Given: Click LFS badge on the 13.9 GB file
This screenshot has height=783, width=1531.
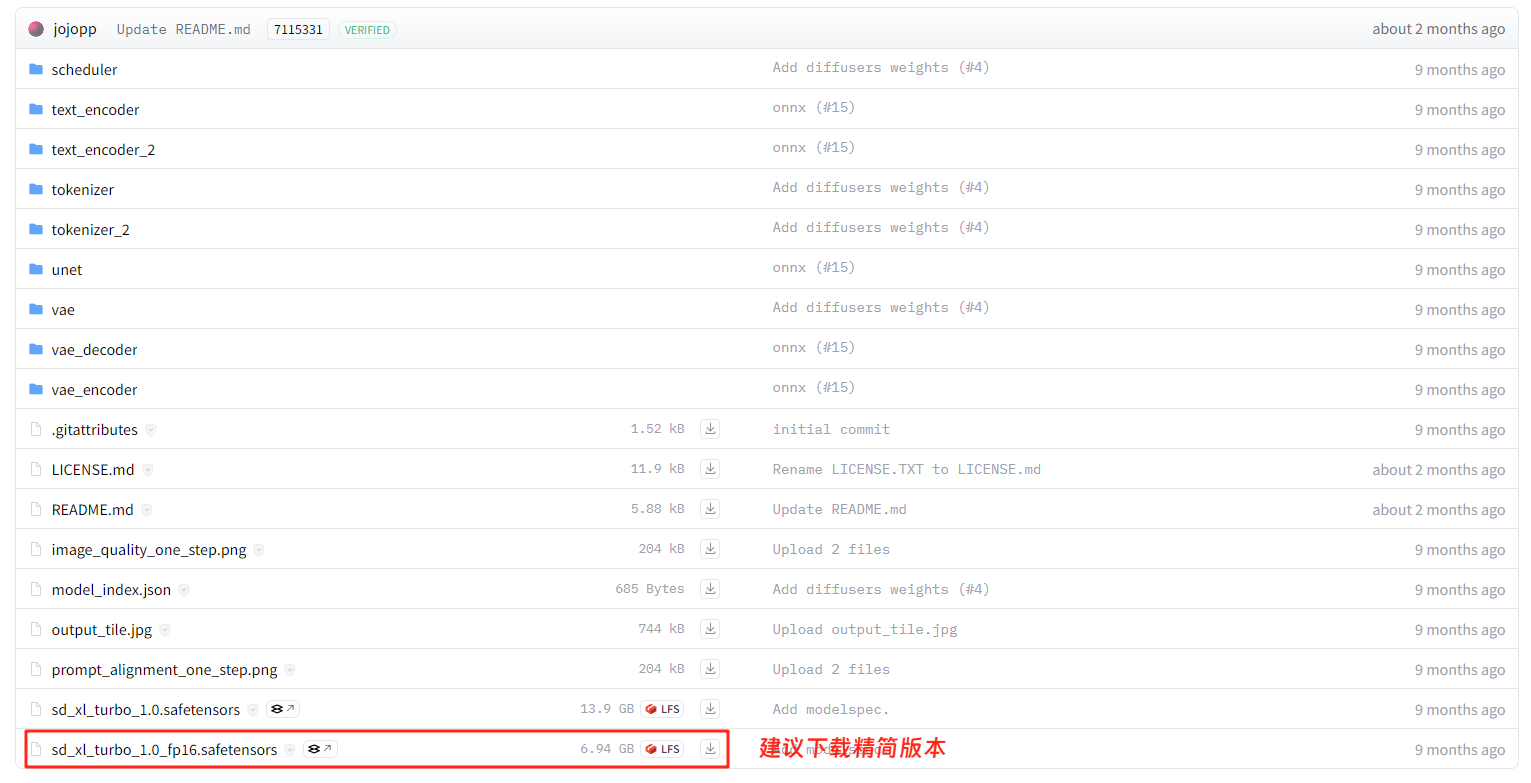Looking at the screenshot, I should (662, 709).
